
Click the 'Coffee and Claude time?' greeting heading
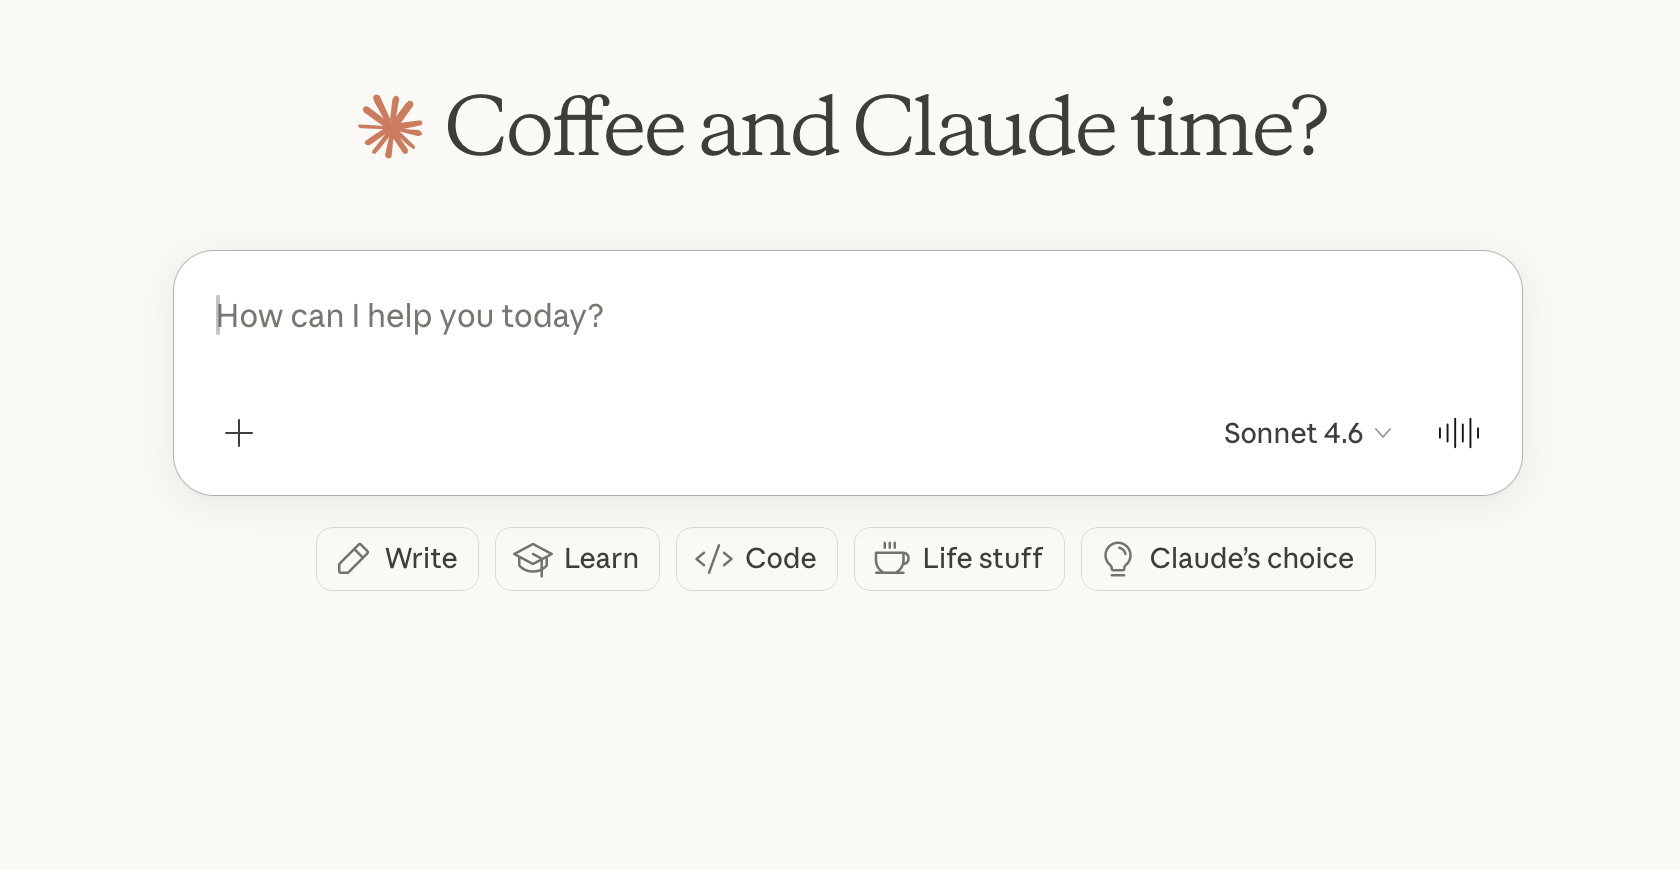tap(886, 127)
